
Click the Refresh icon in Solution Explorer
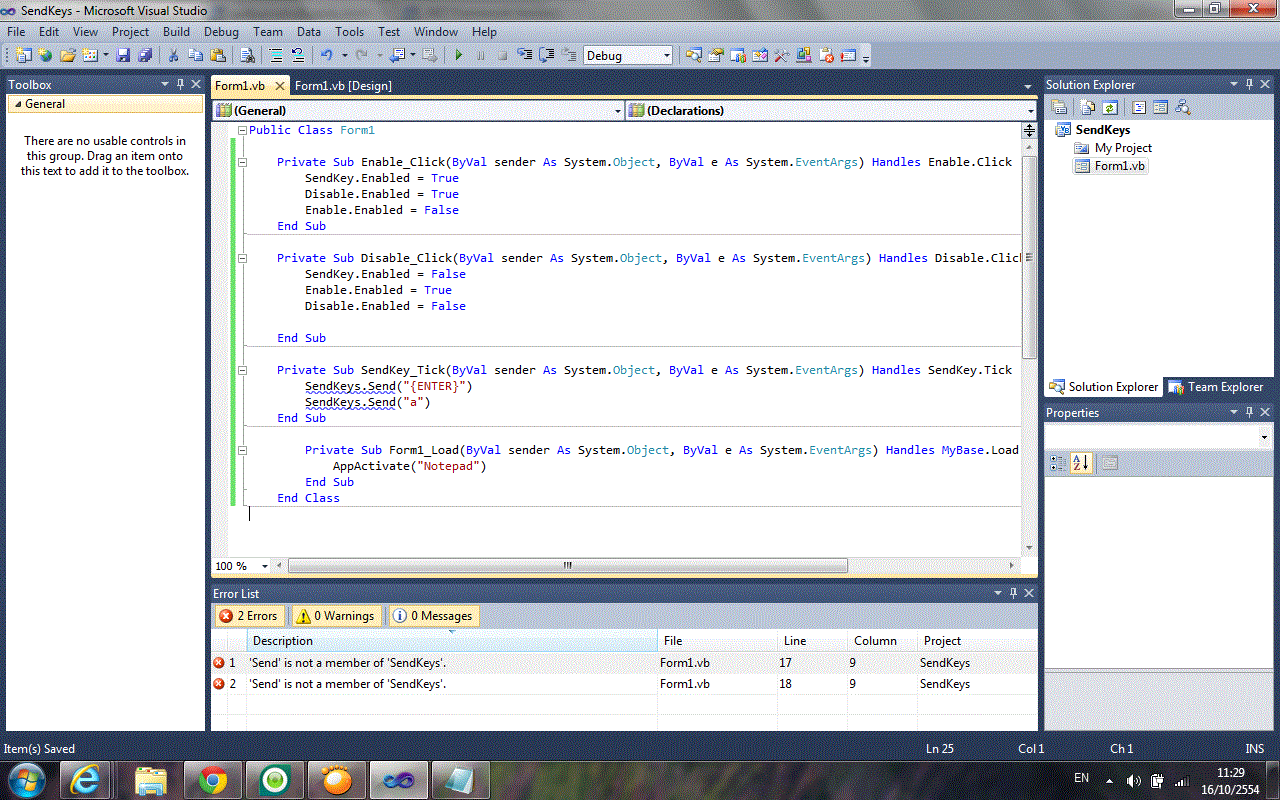1110,106
